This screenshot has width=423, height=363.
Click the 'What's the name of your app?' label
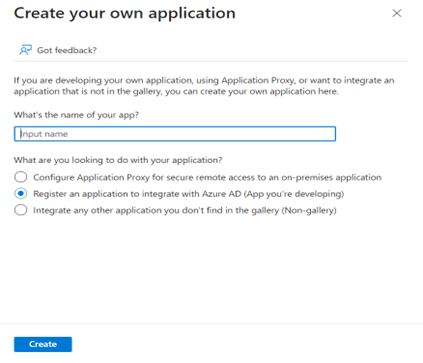tap(76, 115)
